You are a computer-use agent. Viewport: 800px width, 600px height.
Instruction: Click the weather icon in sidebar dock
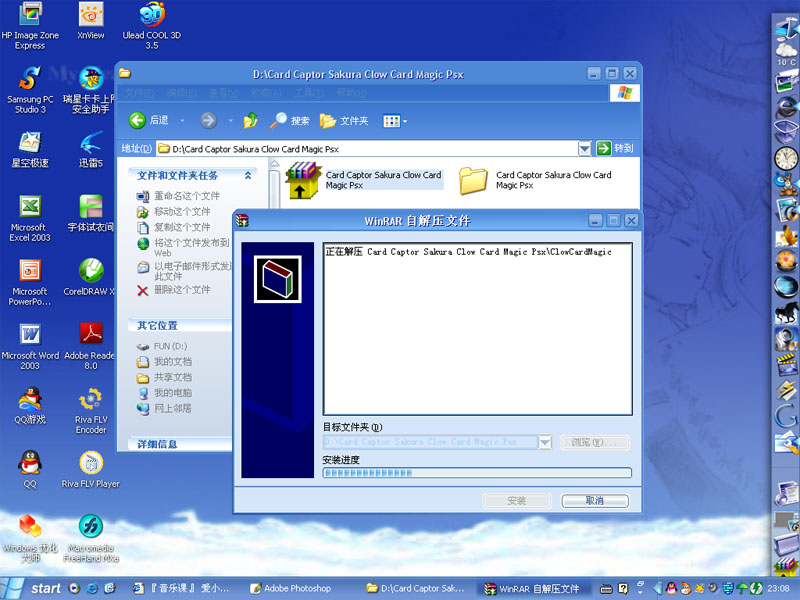point(786,54)
